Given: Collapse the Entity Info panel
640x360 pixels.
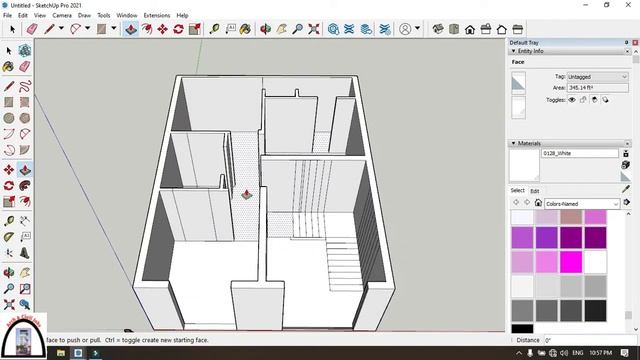Looking at the screenshot, I should pyautogui.click(x=513, y=51).
